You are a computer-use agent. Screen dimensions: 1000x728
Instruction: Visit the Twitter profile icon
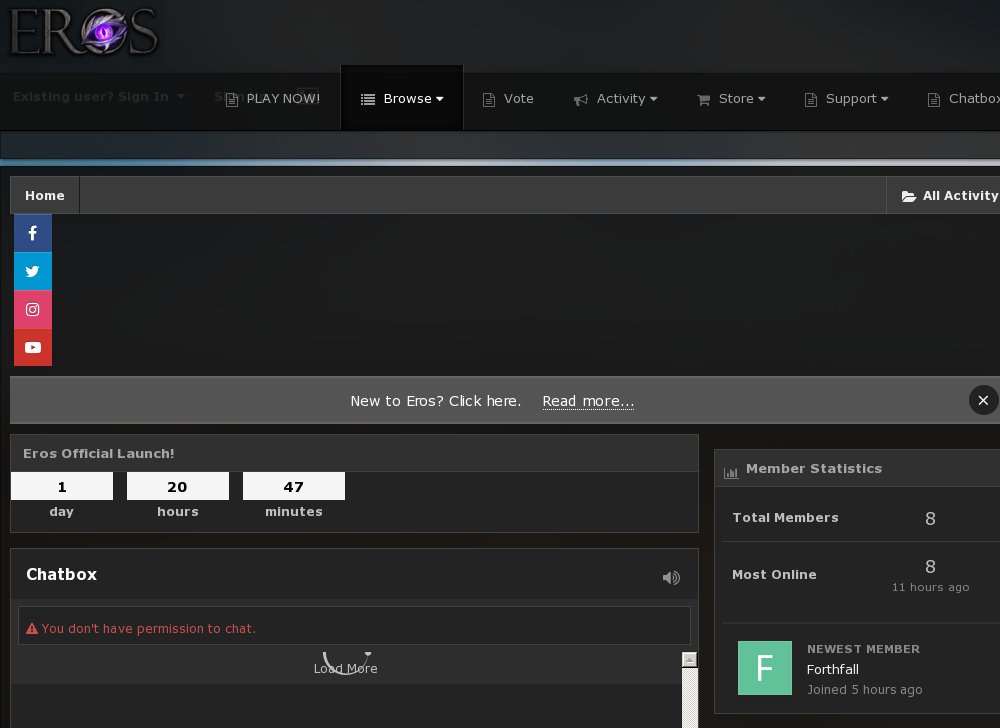pos(33,271)
